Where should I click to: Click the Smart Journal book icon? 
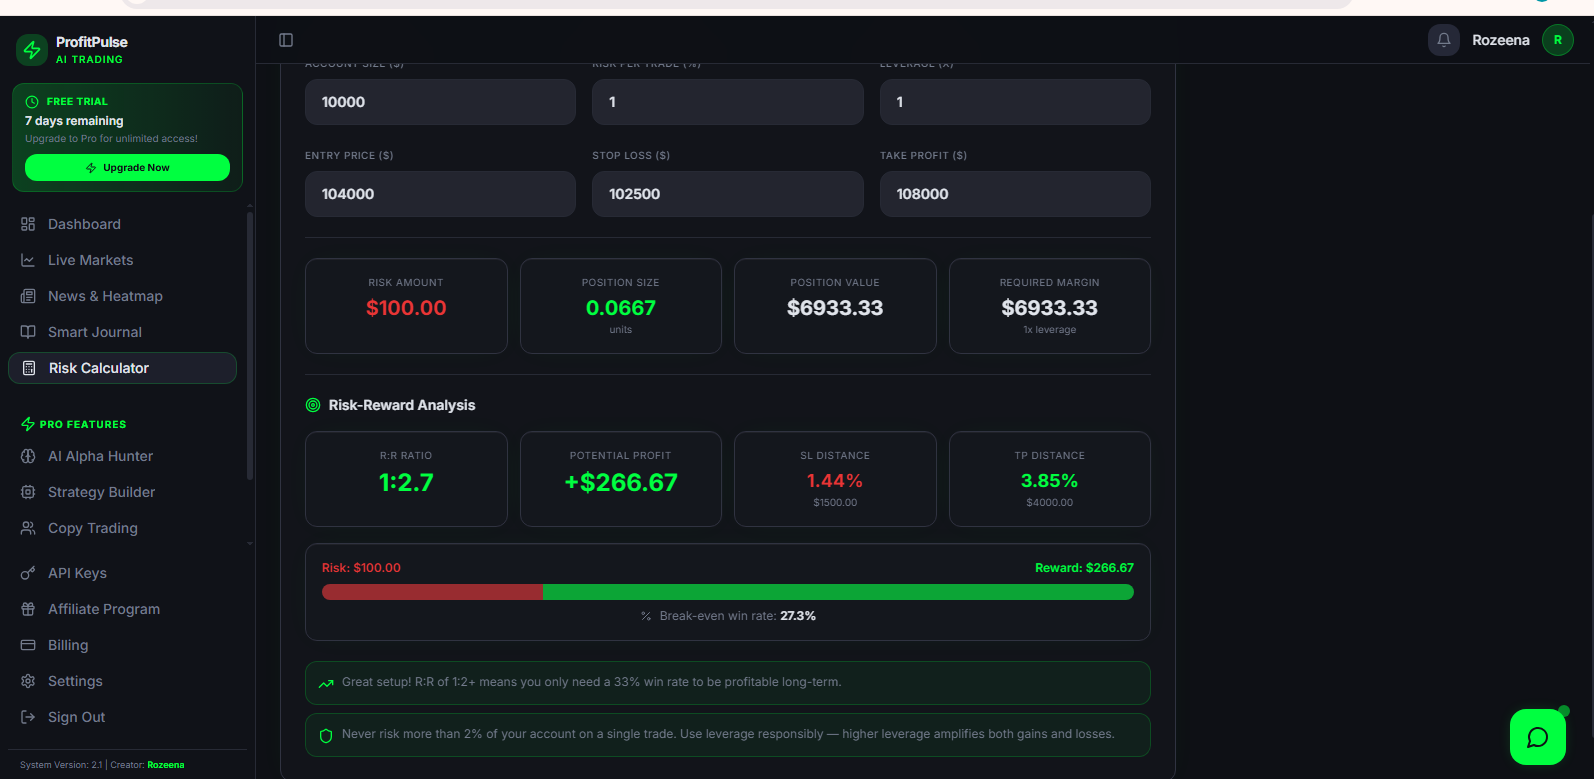[28, 332]
